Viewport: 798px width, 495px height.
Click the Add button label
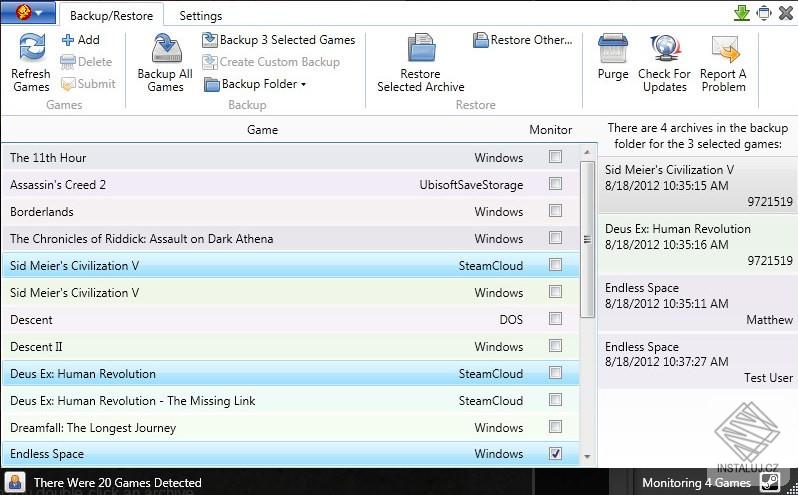click(89, 40)
